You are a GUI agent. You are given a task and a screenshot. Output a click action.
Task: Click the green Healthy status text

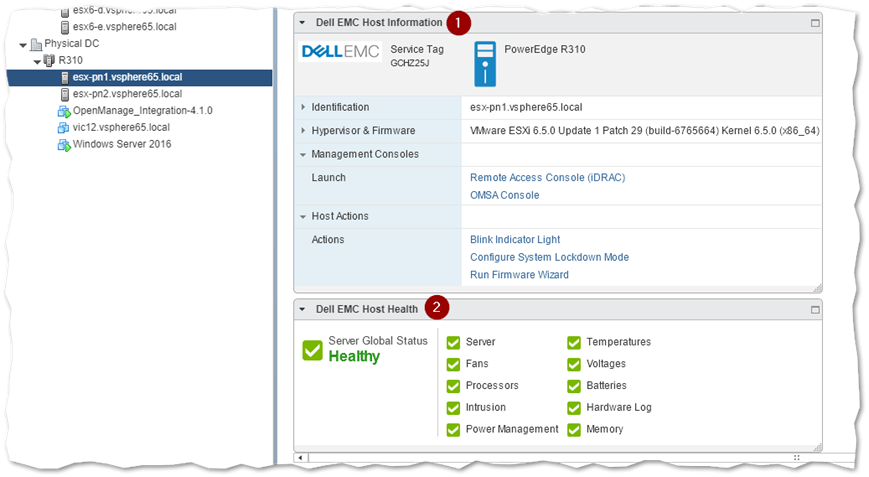click(354, 356)
